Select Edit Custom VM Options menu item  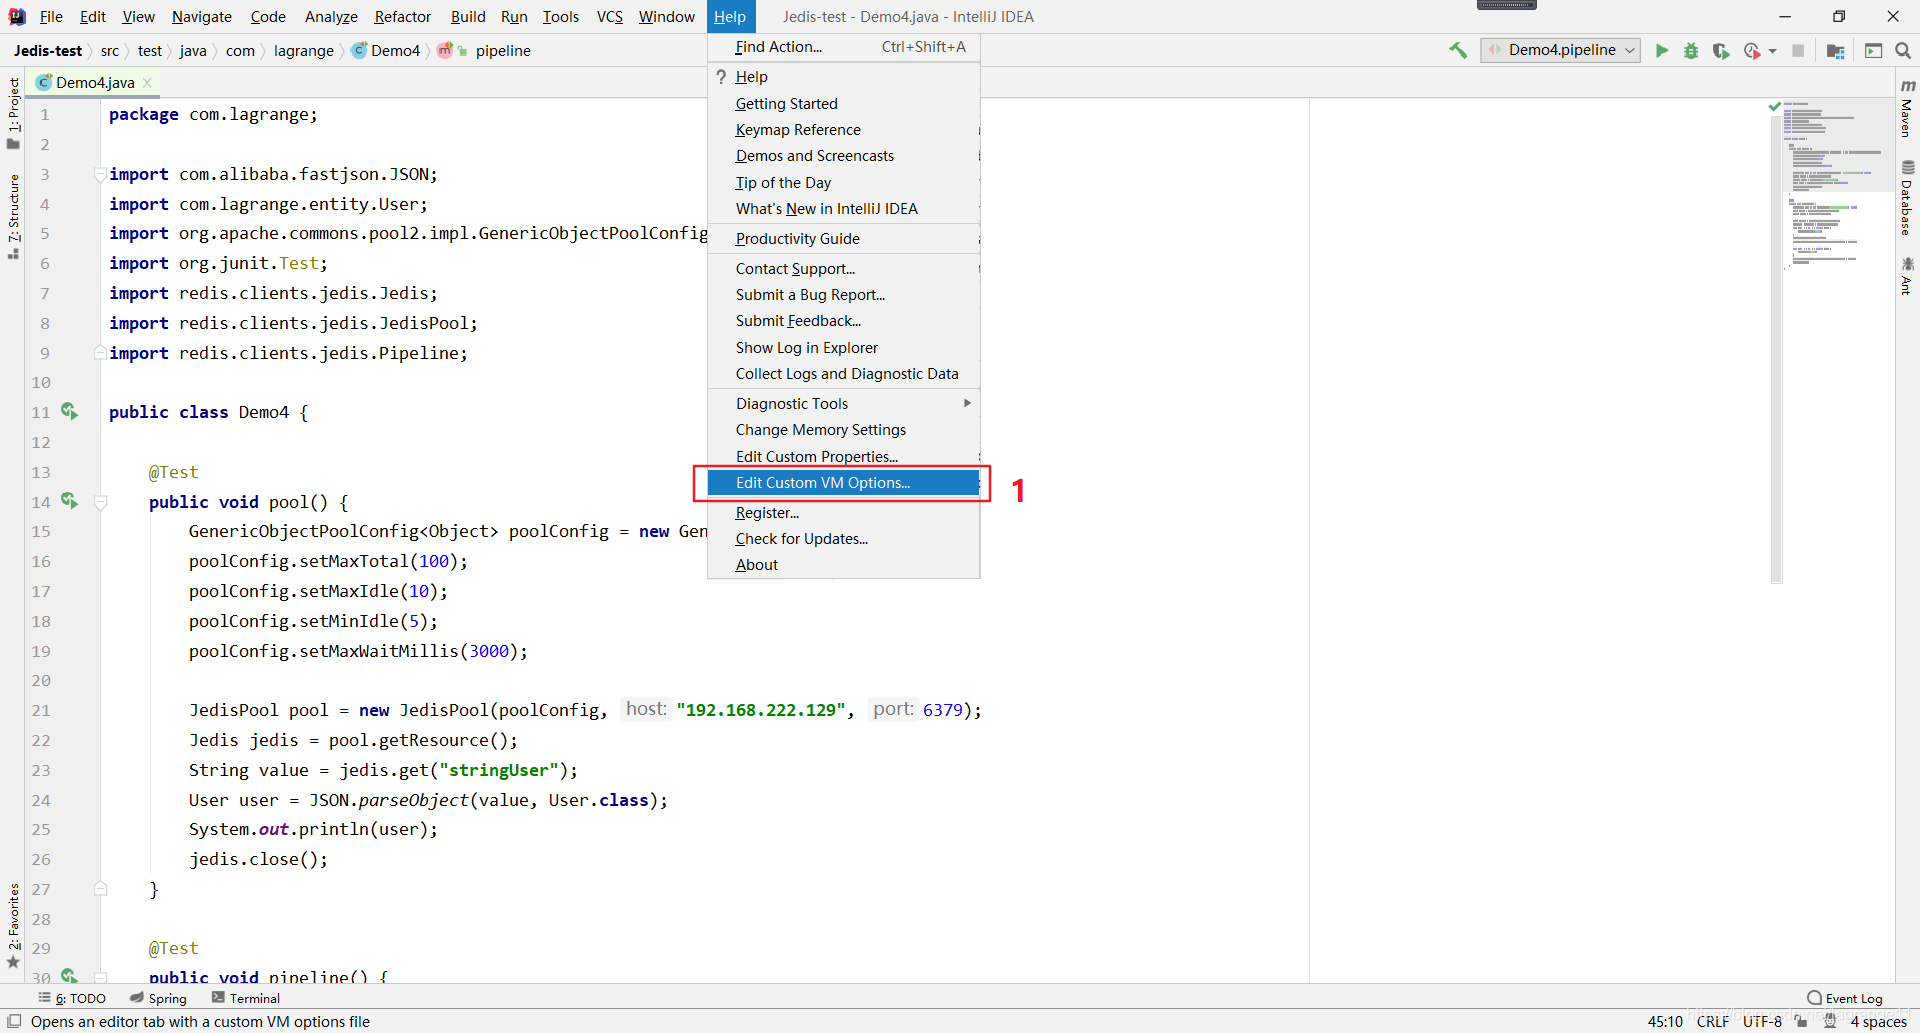point(843,482)
